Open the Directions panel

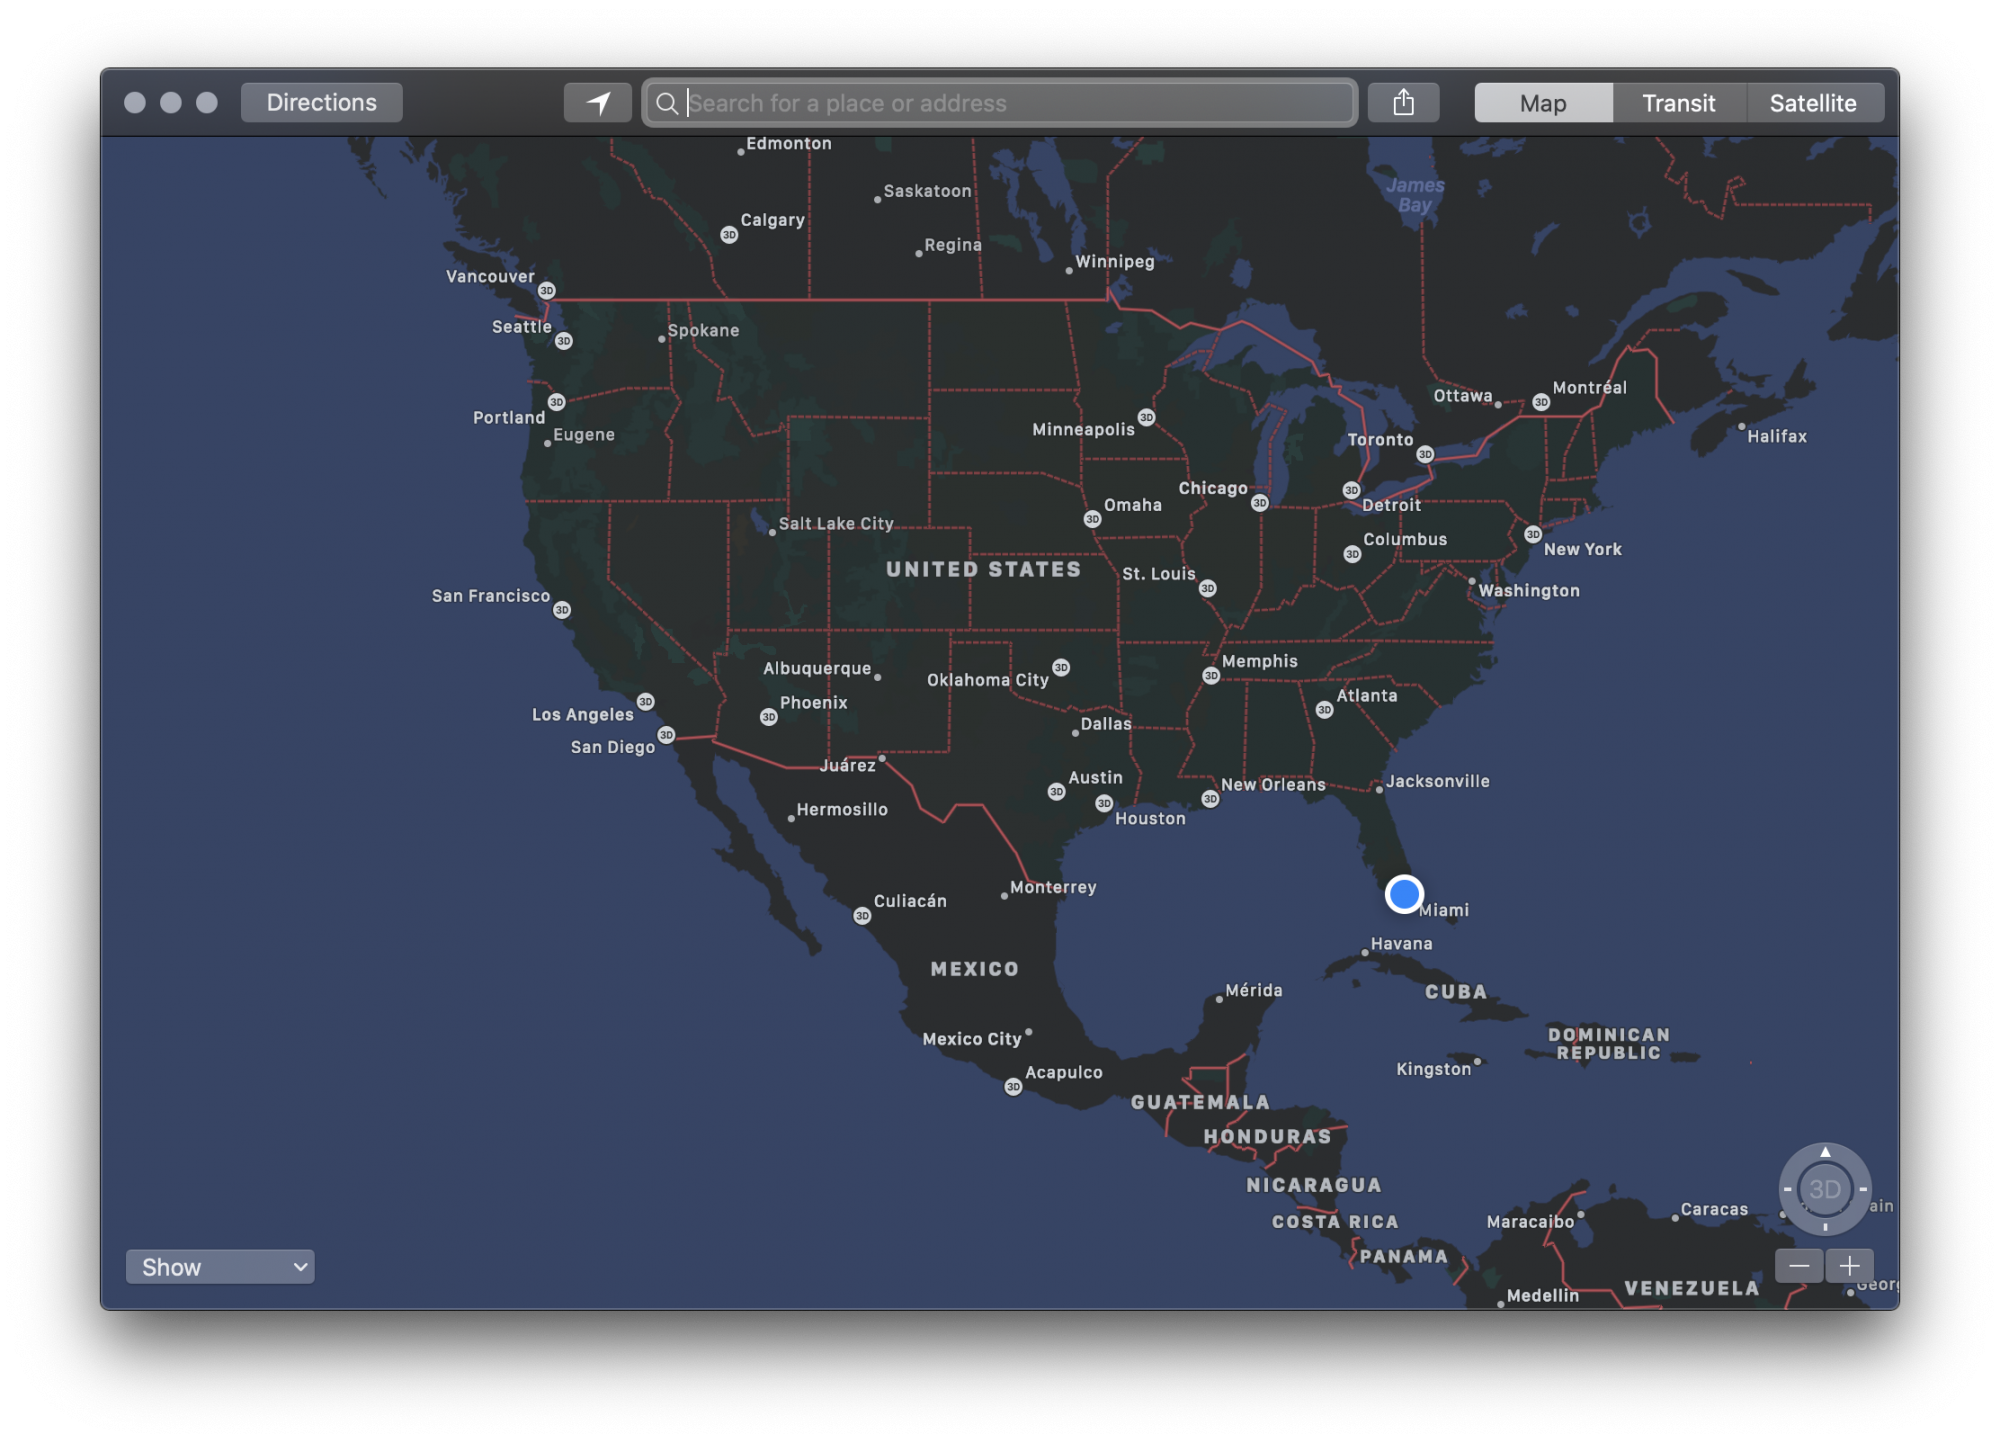[x=322, y=103]
